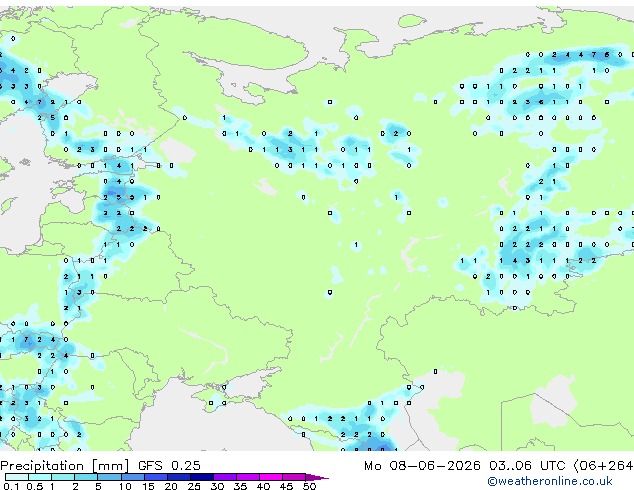
Task: Click the '35' legend scale label
Action: tap(240, 486)
